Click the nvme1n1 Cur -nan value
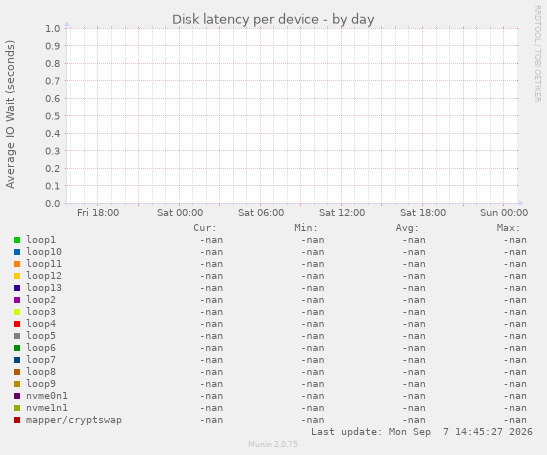Viewport: 547px width, 455px height. point(211,408)
